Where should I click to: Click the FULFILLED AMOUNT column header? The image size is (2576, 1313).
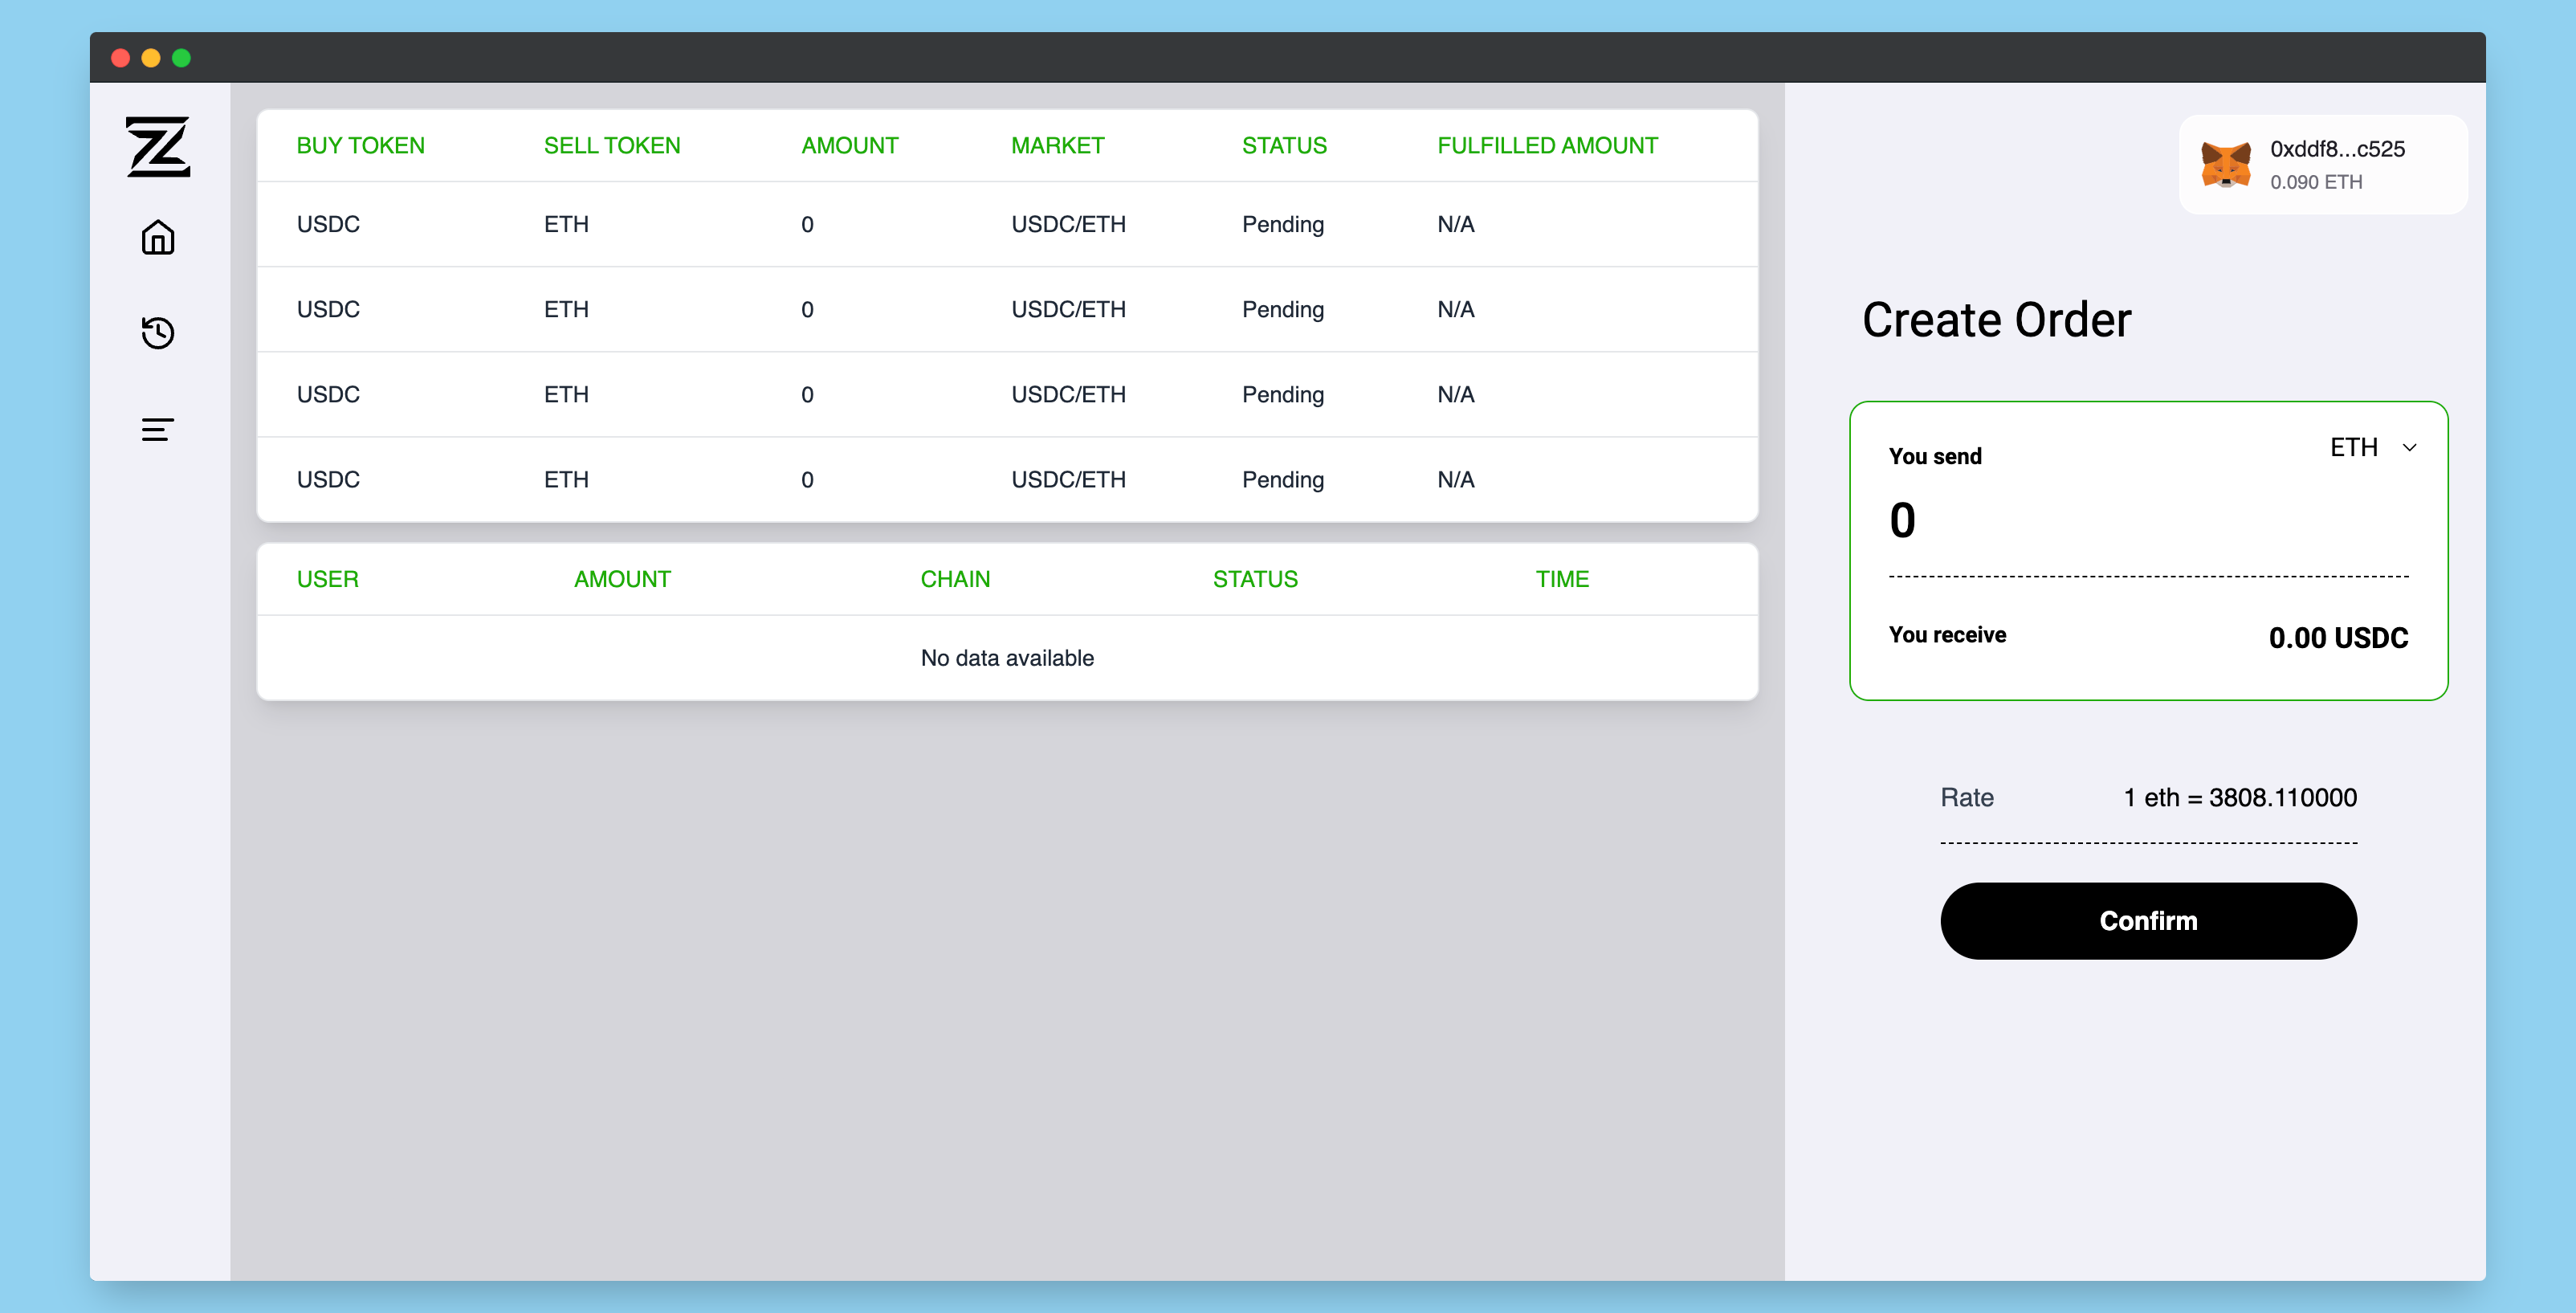(1546, 146)
